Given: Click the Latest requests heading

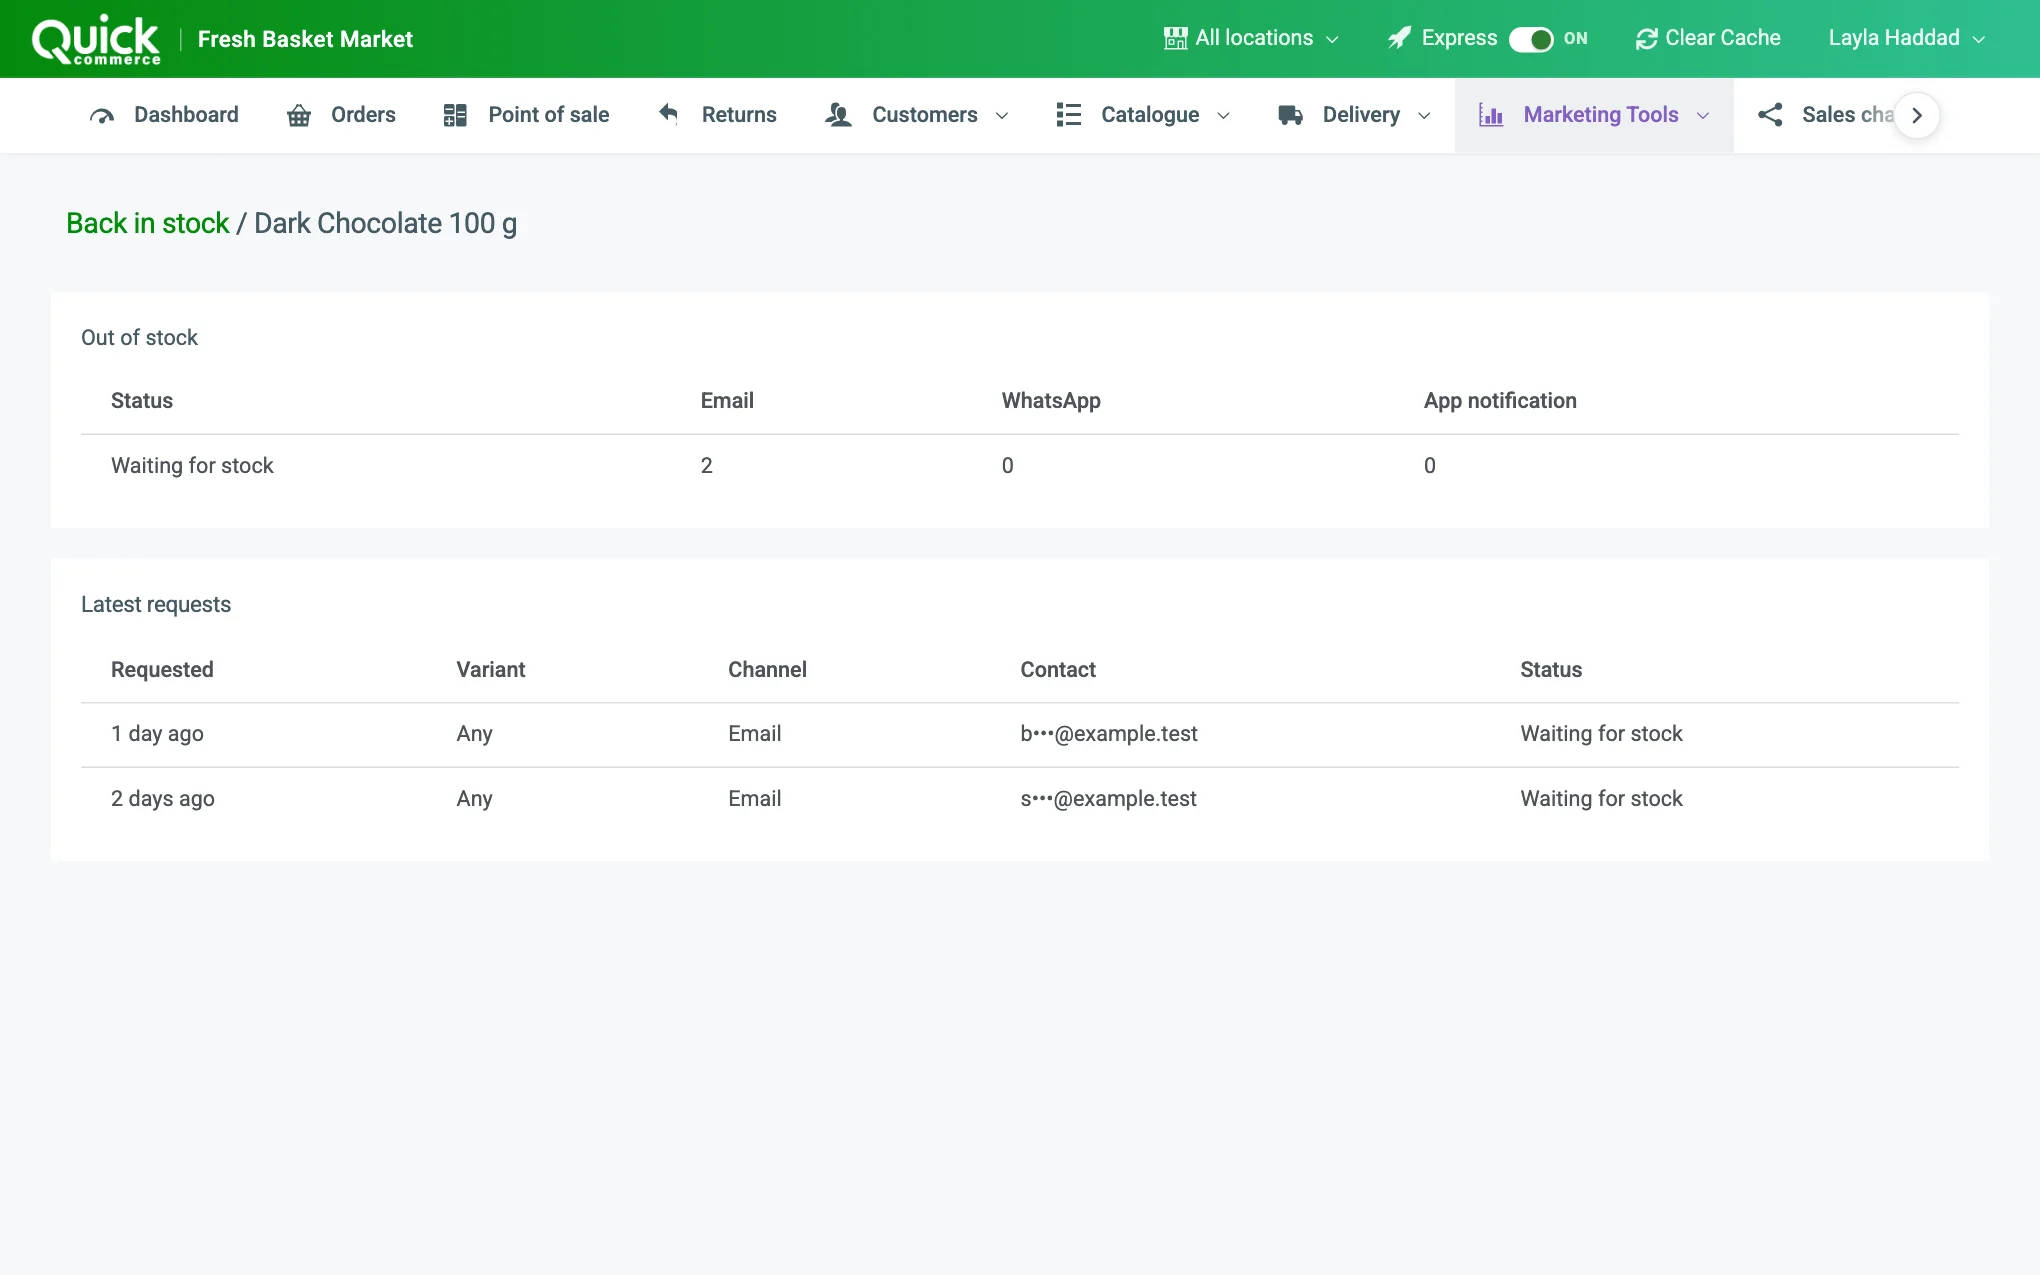Looking at the screenshot, I should pos(156,605).
